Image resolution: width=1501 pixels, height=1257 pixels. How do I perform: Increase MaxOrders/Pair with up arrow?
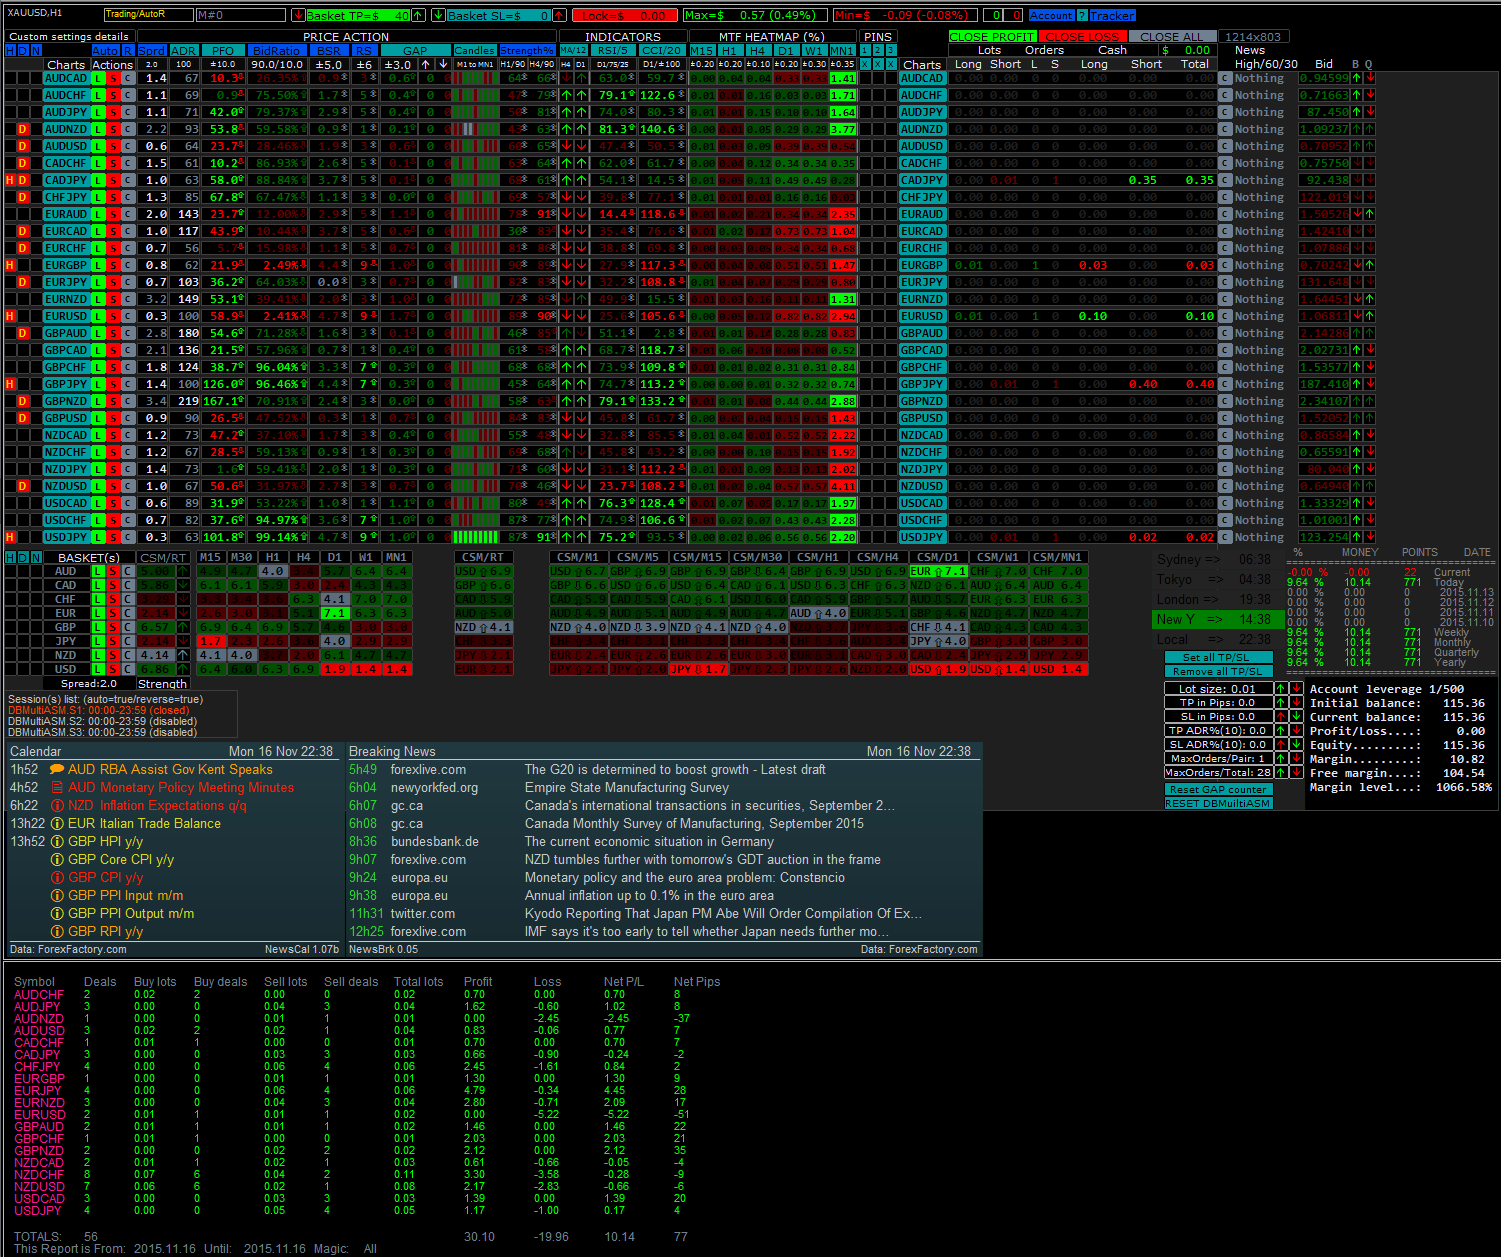click(x=1281, y=759)
